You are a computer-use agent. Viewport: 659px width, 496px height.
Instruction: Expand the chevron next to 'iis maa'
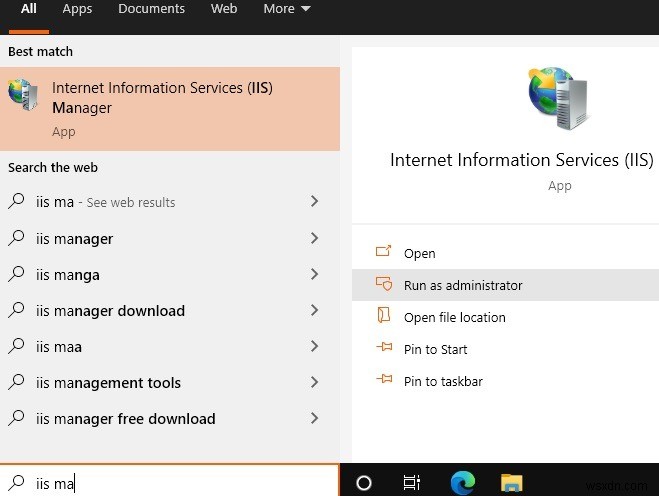[x=314, y=346]
